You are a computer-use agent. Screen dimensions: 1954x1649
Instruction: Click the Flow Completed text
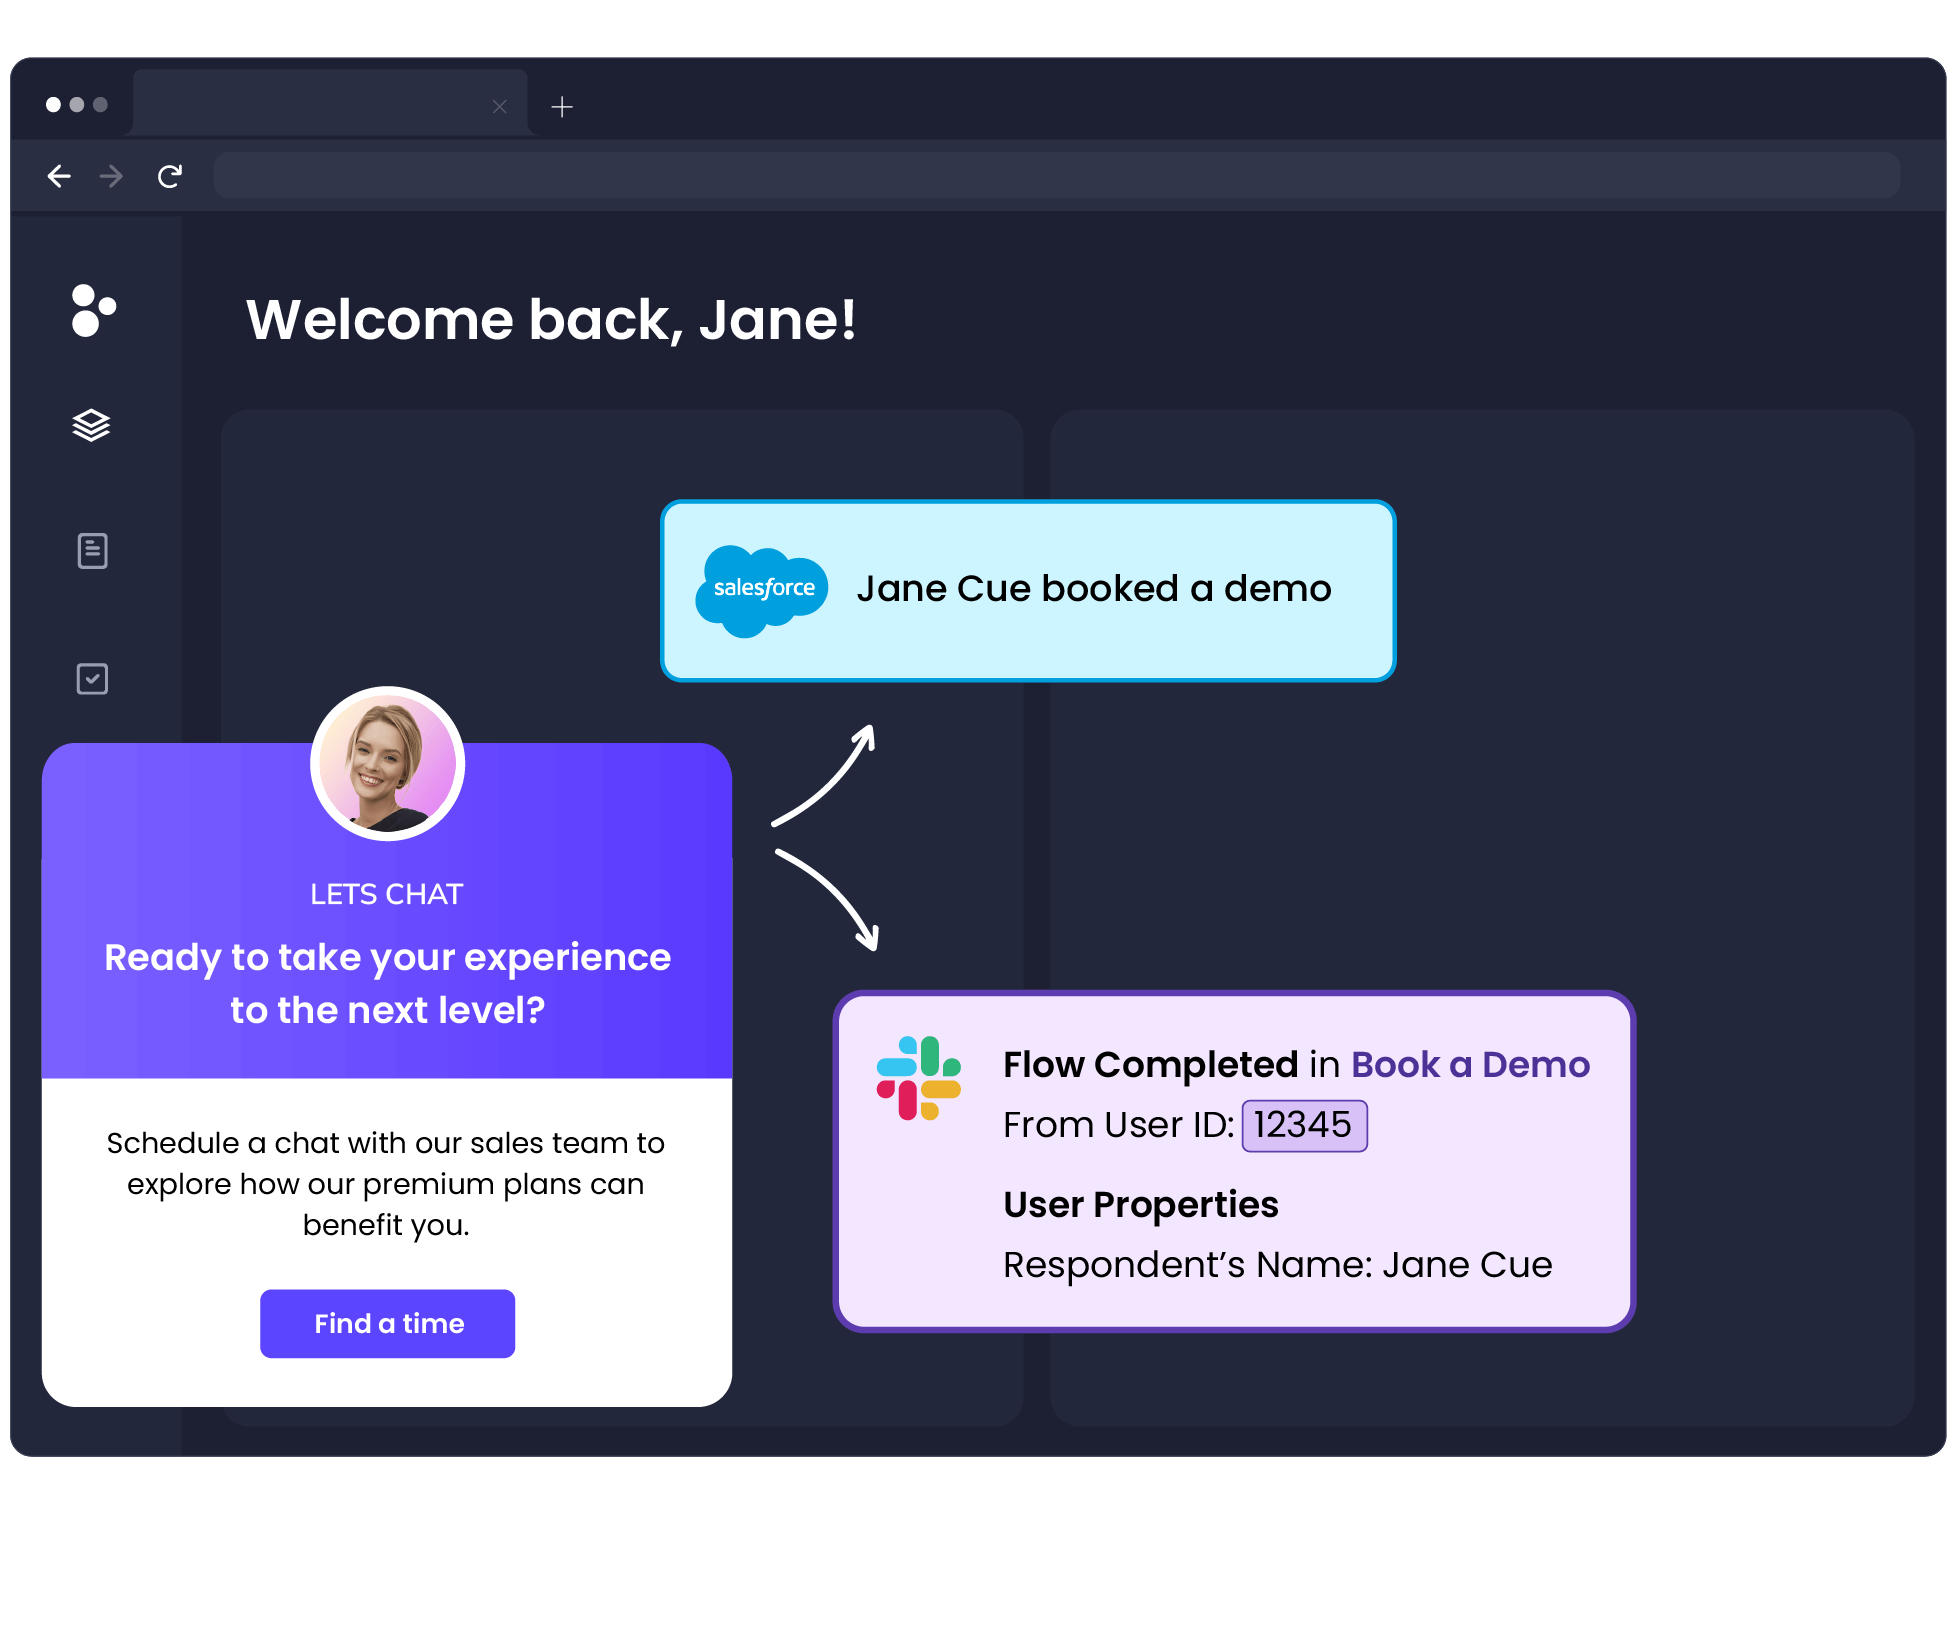coord(1151,1065)
